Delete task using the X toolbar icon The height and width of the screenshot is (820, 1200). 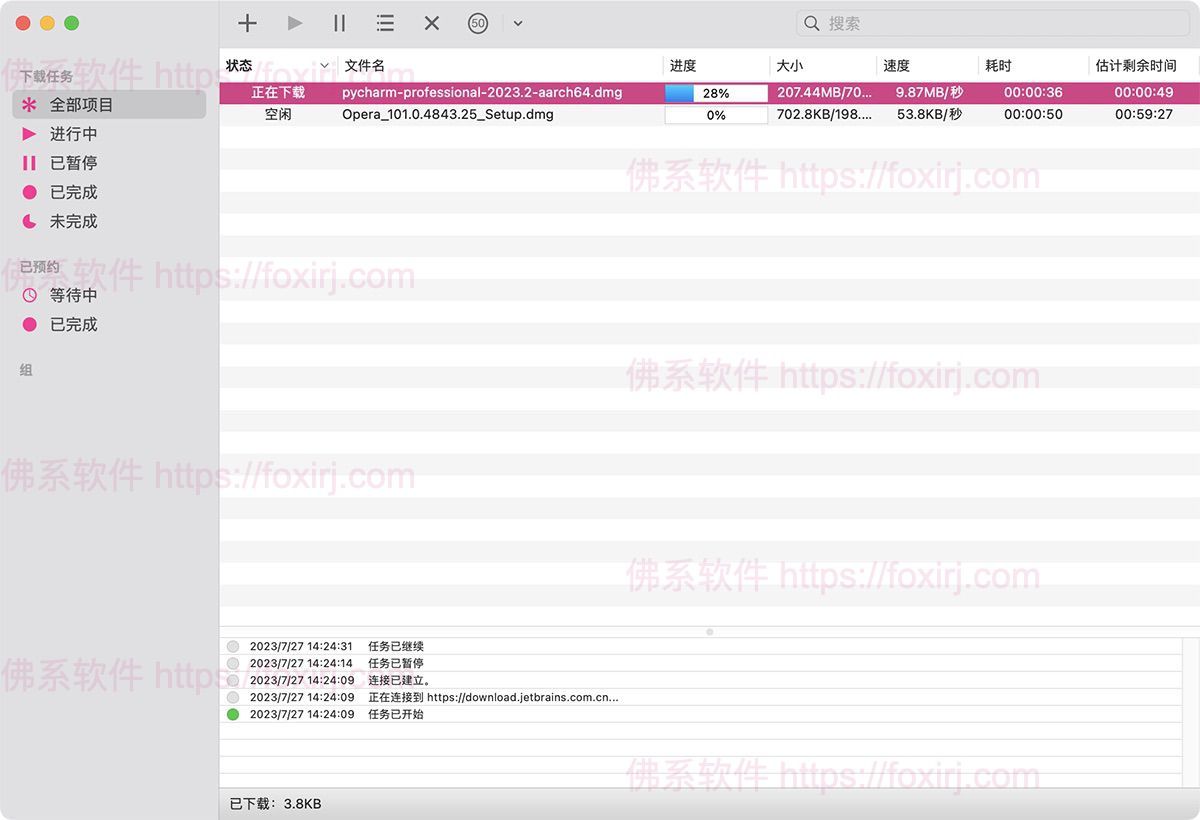[x=432, y=23]
